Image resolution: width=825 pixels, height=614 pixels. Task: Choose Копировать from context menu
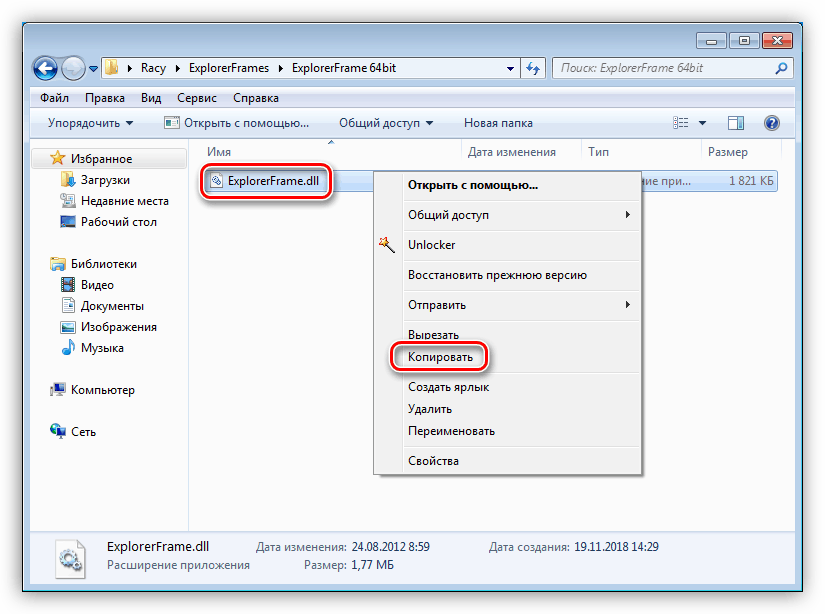pyautogui.click(x=508, y=357)
